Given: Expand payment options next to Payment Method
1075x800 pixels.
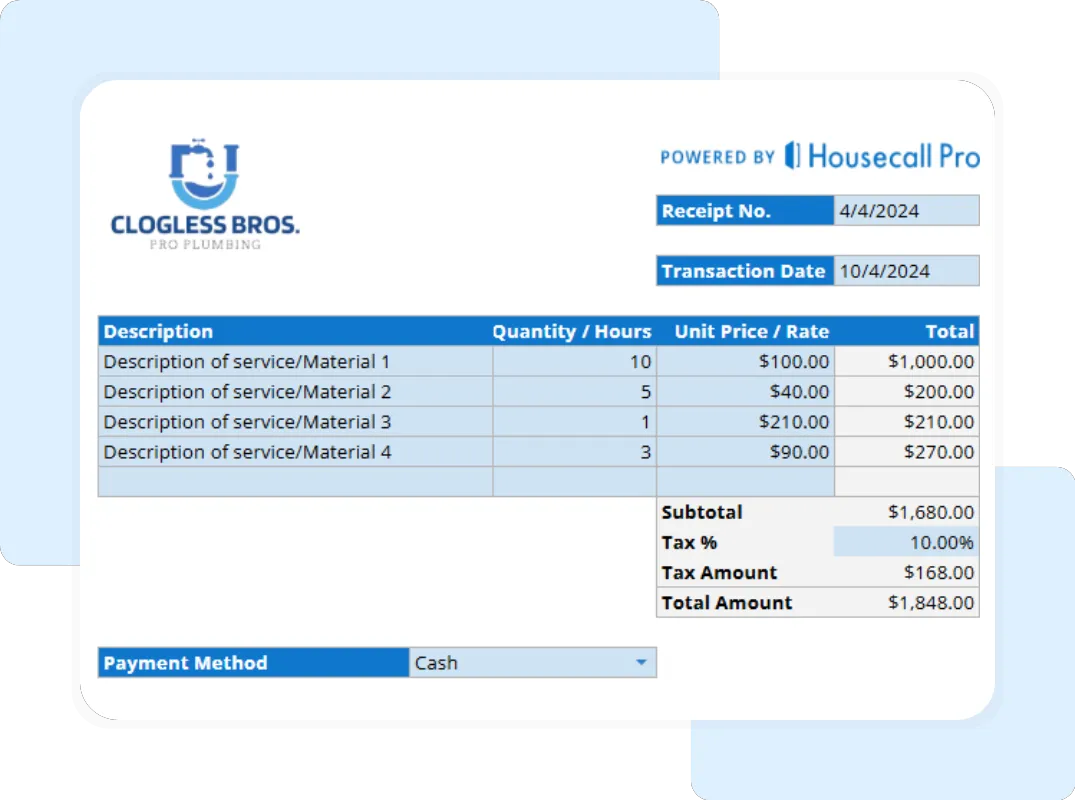Looking at the screenshot, I should click(x=642, y=662).
